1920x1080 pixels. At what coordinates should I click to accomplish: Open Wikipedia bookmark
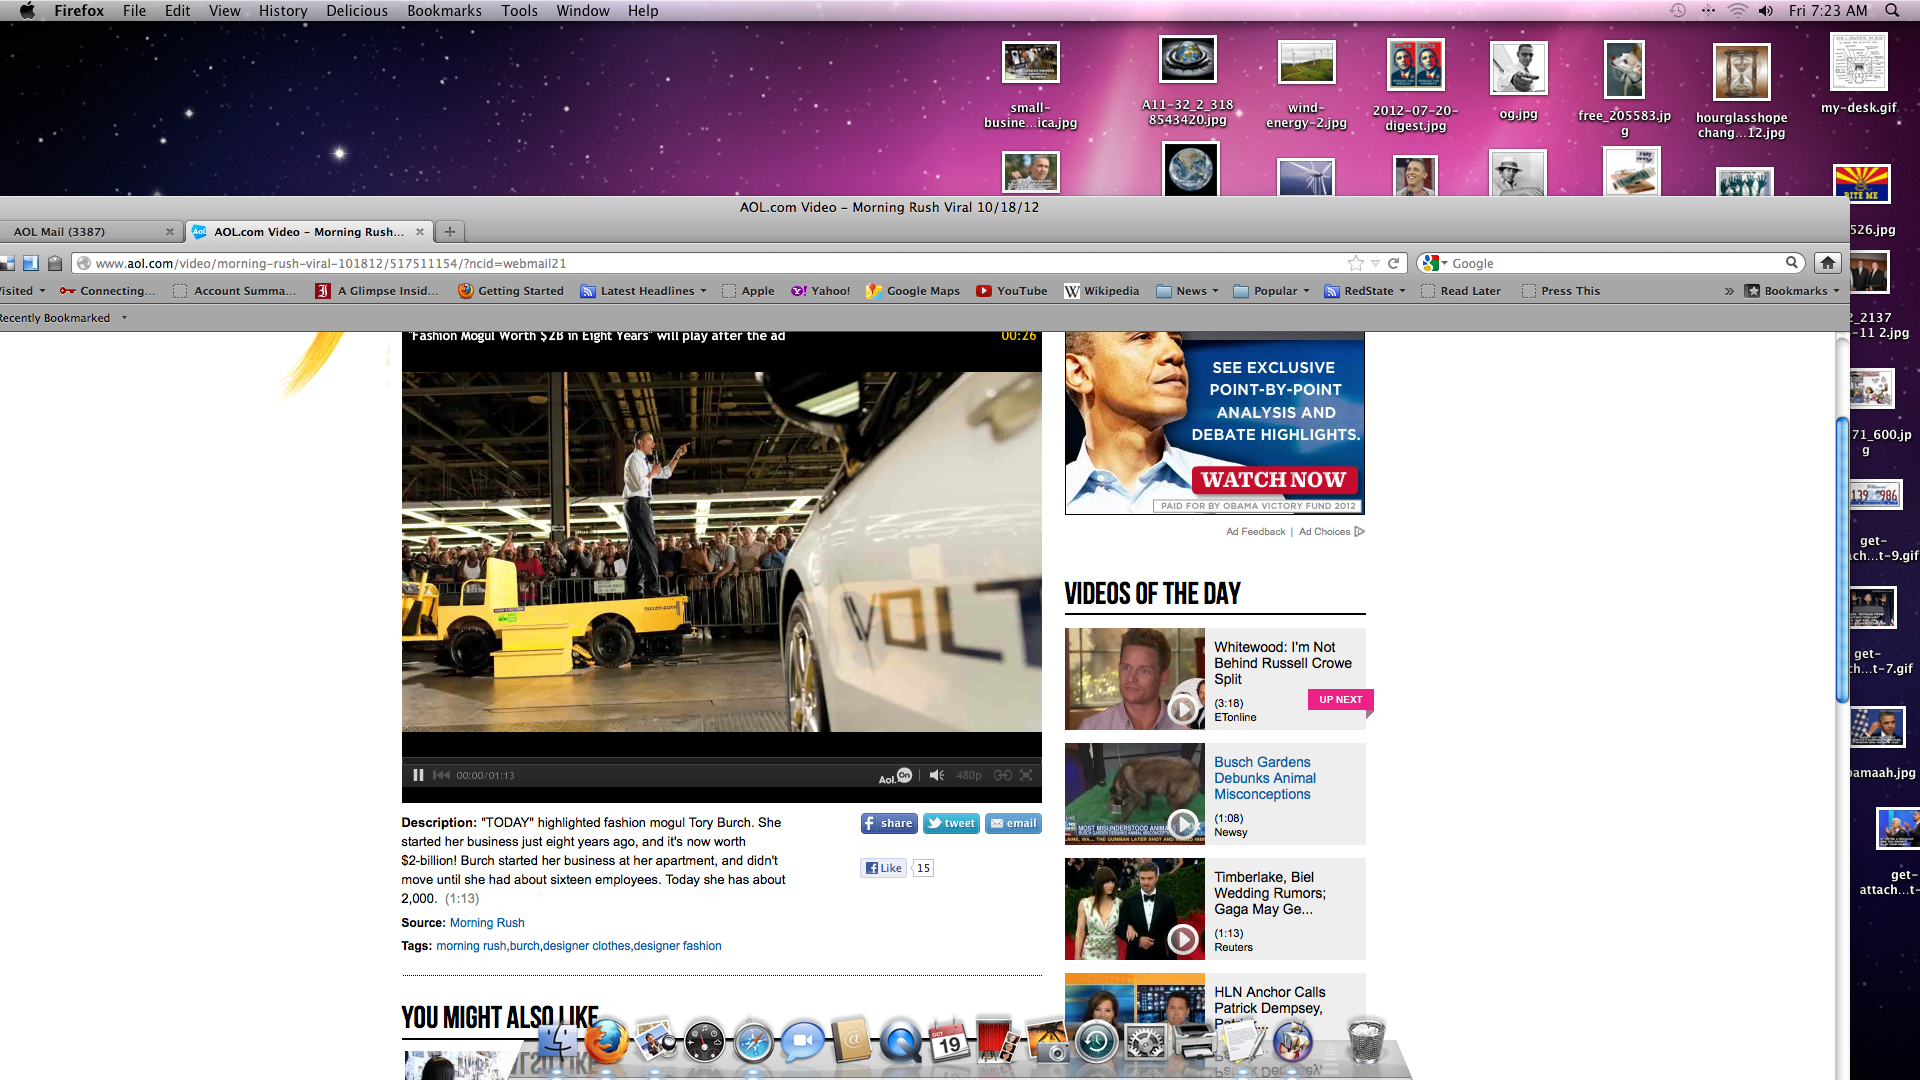(1102, 291)
